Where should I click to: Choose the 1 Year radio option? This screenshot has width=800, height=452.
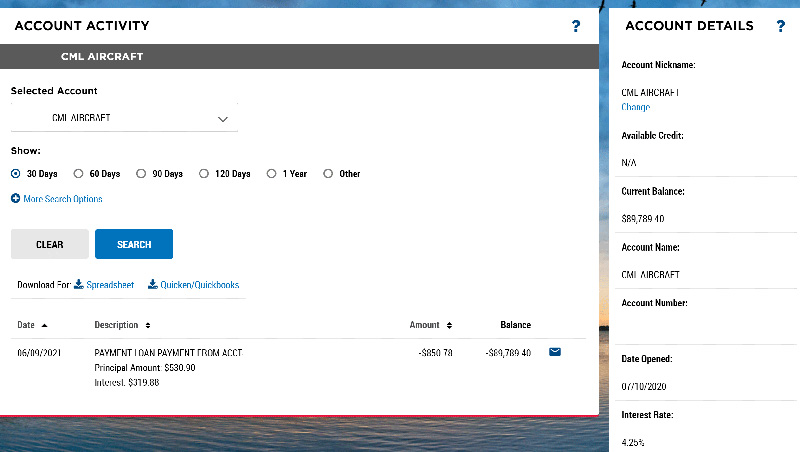271,173
